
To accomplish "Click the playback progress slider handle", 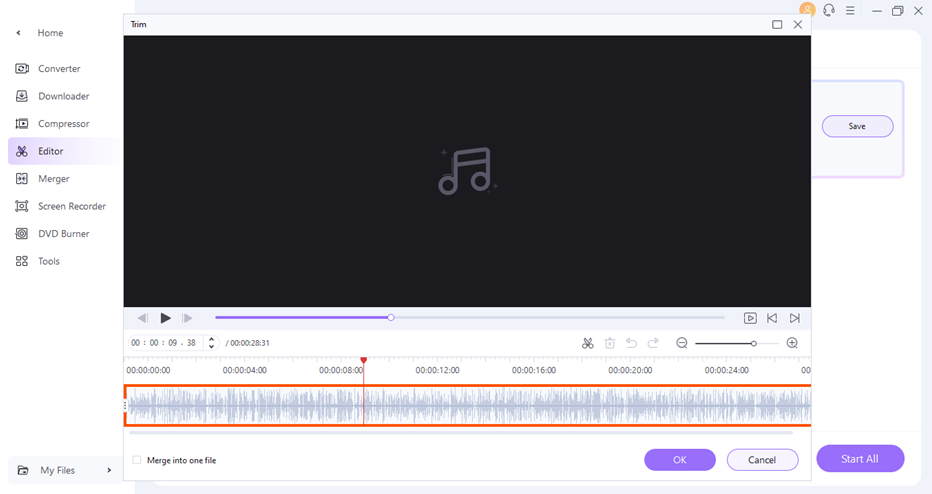I will coord(391,317).
